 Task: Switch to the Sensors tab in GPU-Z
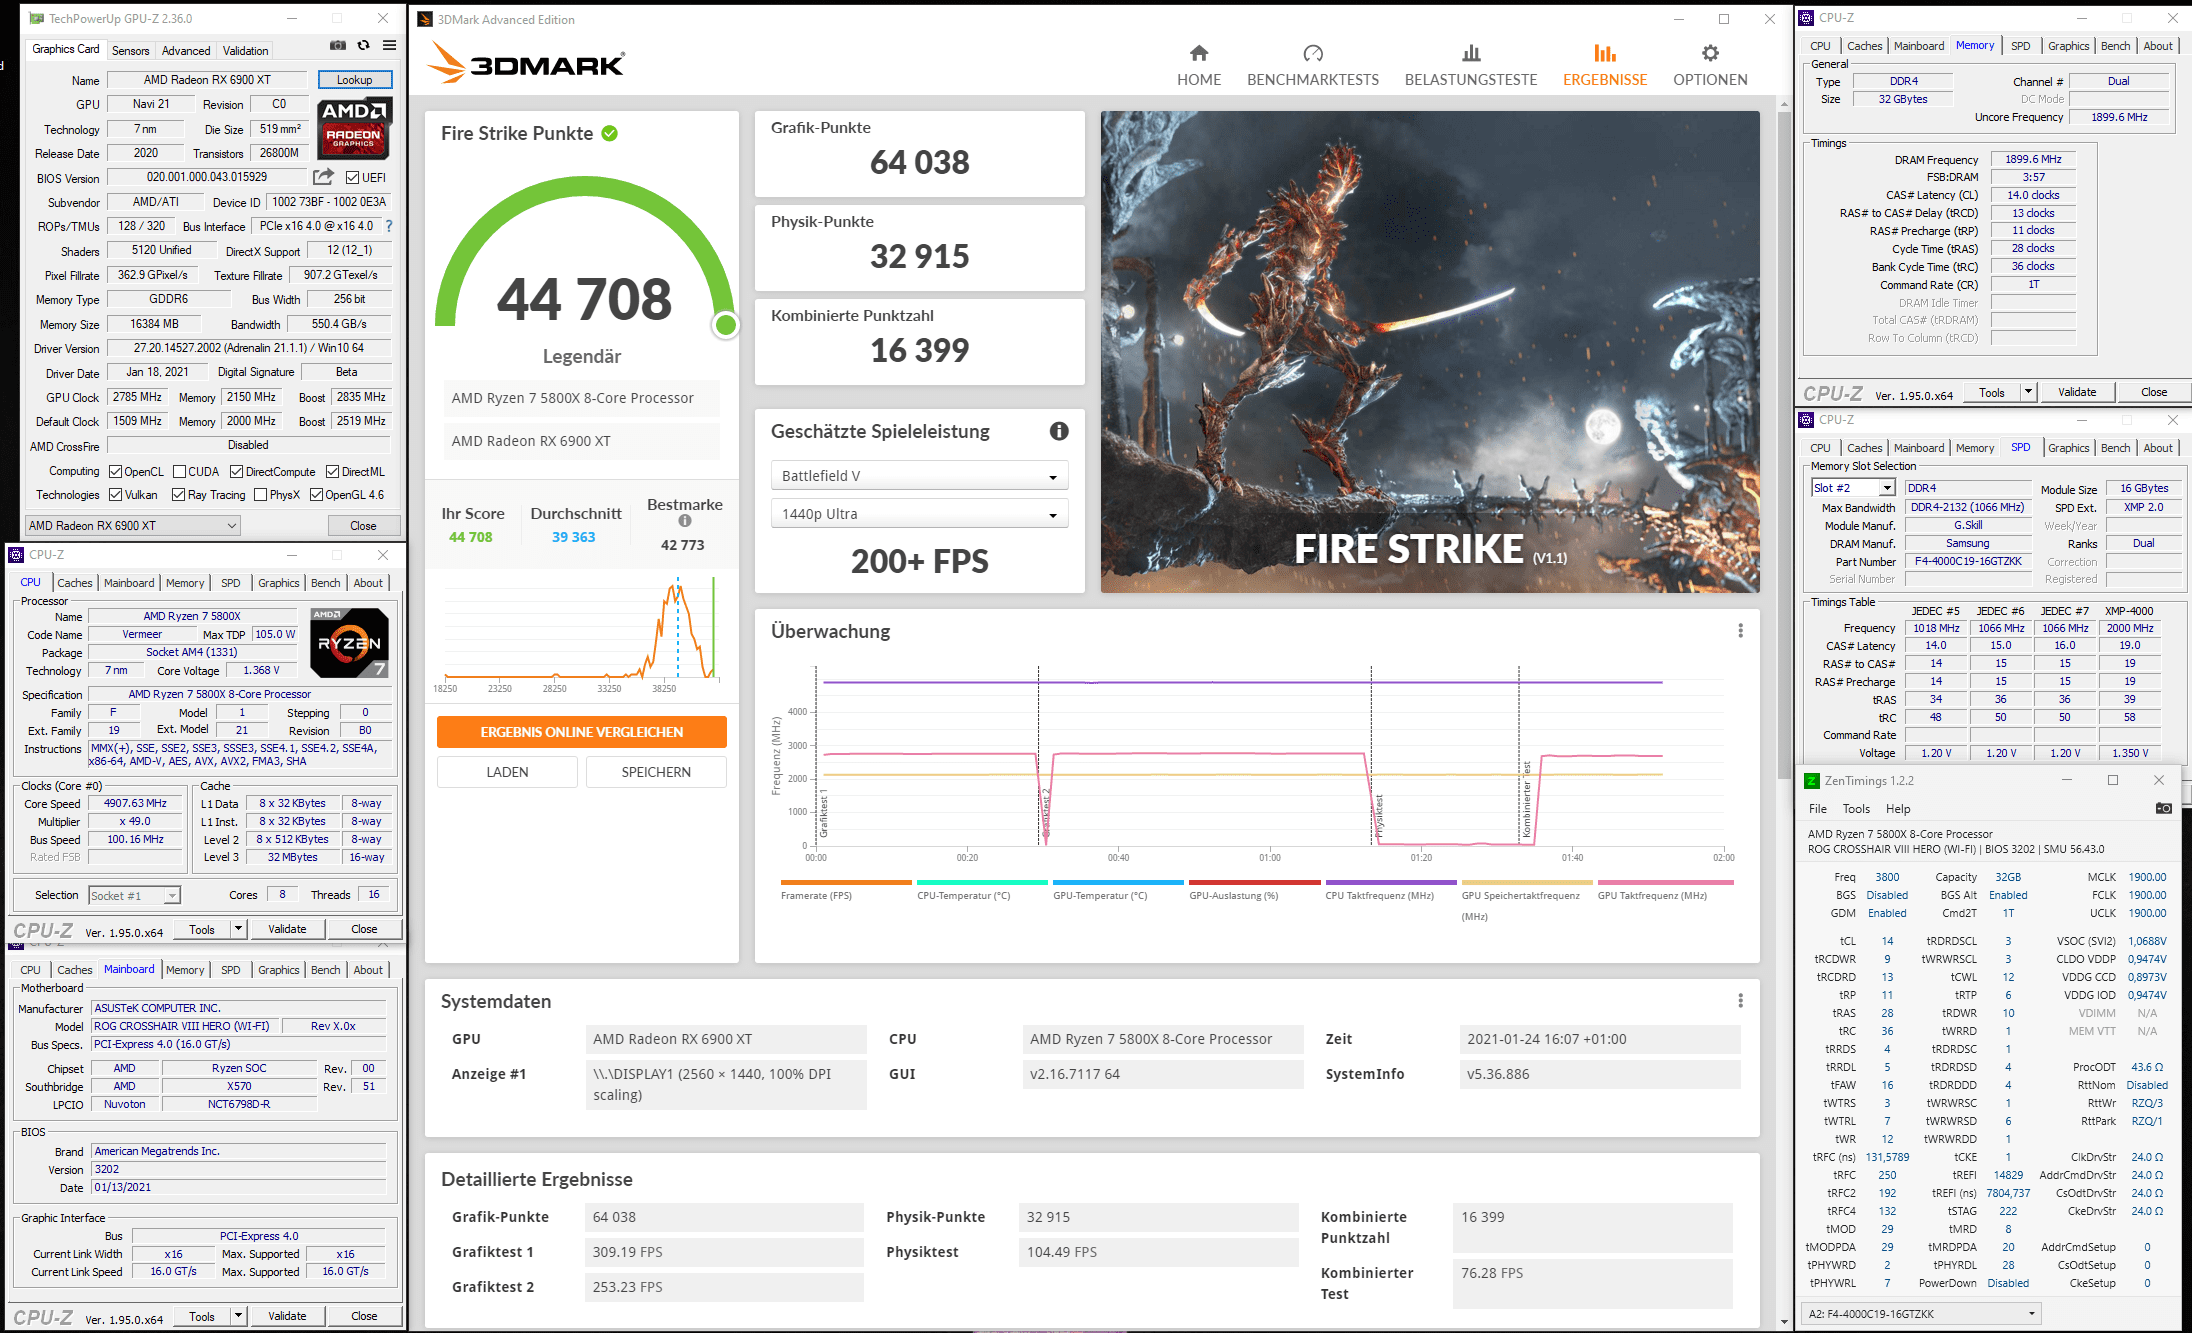130,50
